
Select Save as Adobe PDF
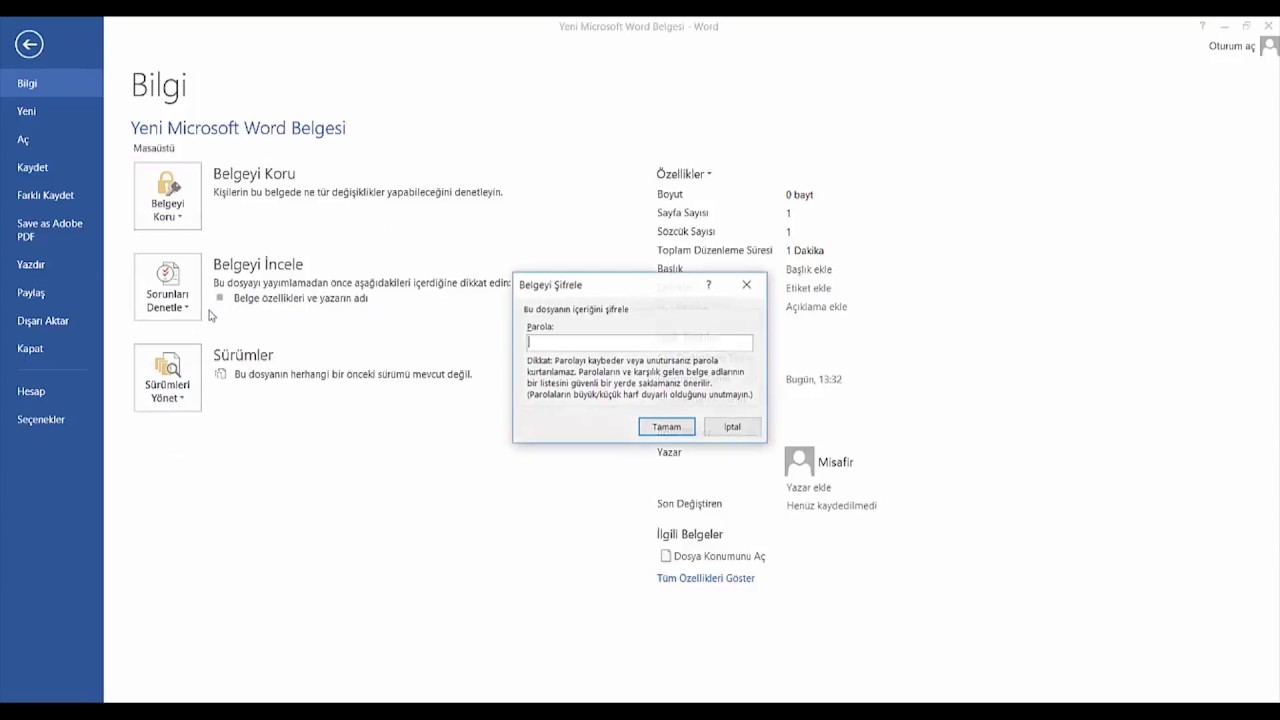pyautogui.click(x=51, y=230)
